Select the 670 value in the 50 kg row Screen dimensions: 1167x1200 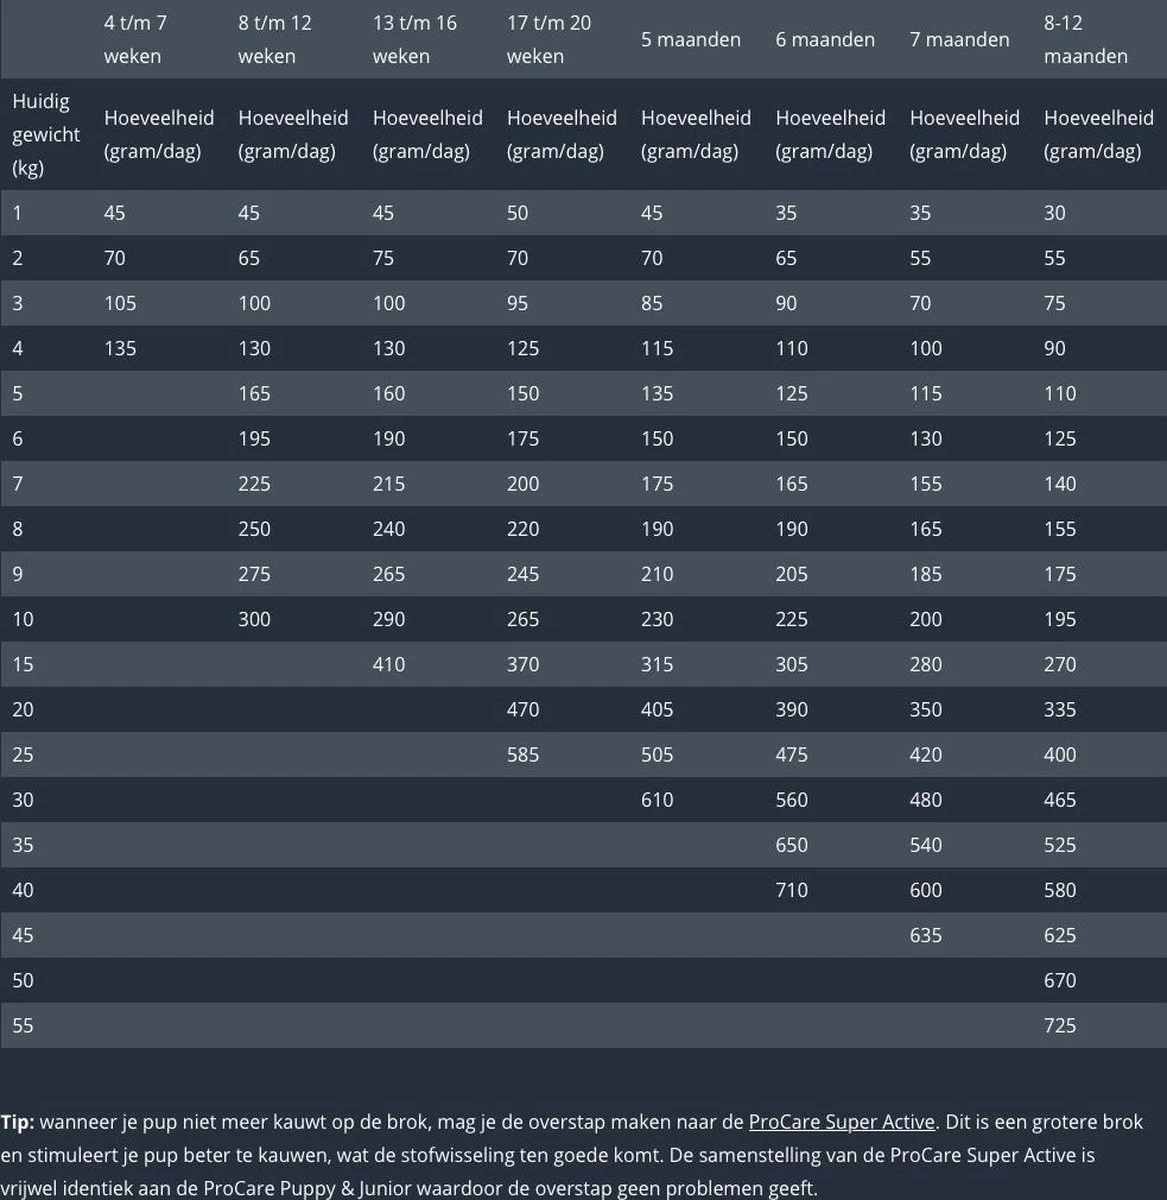pos(1060,980)
